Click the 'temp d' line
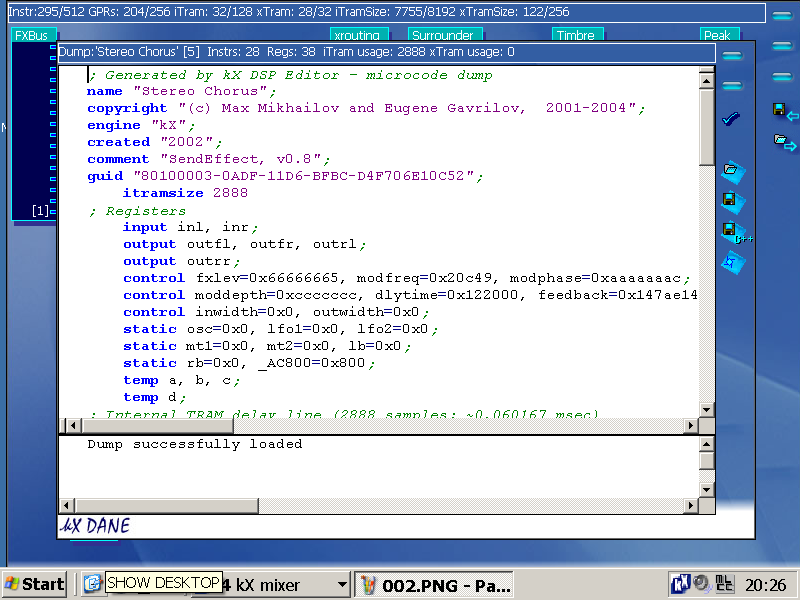The width and height of the screenshot is (800, 600). point(155,397)
